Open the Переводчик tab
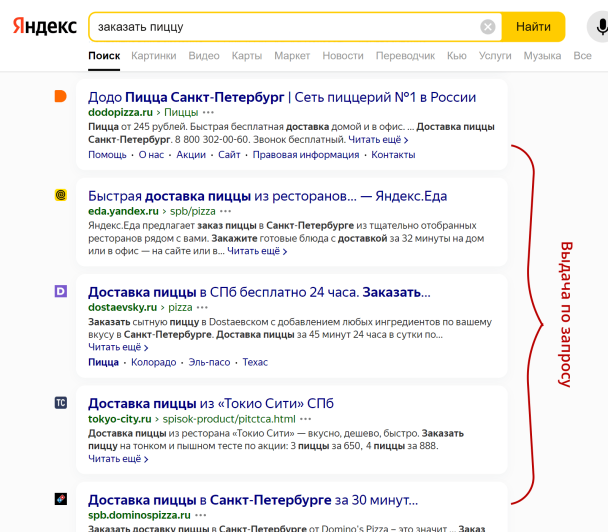608x532 pixels. [x=405, y=56]
